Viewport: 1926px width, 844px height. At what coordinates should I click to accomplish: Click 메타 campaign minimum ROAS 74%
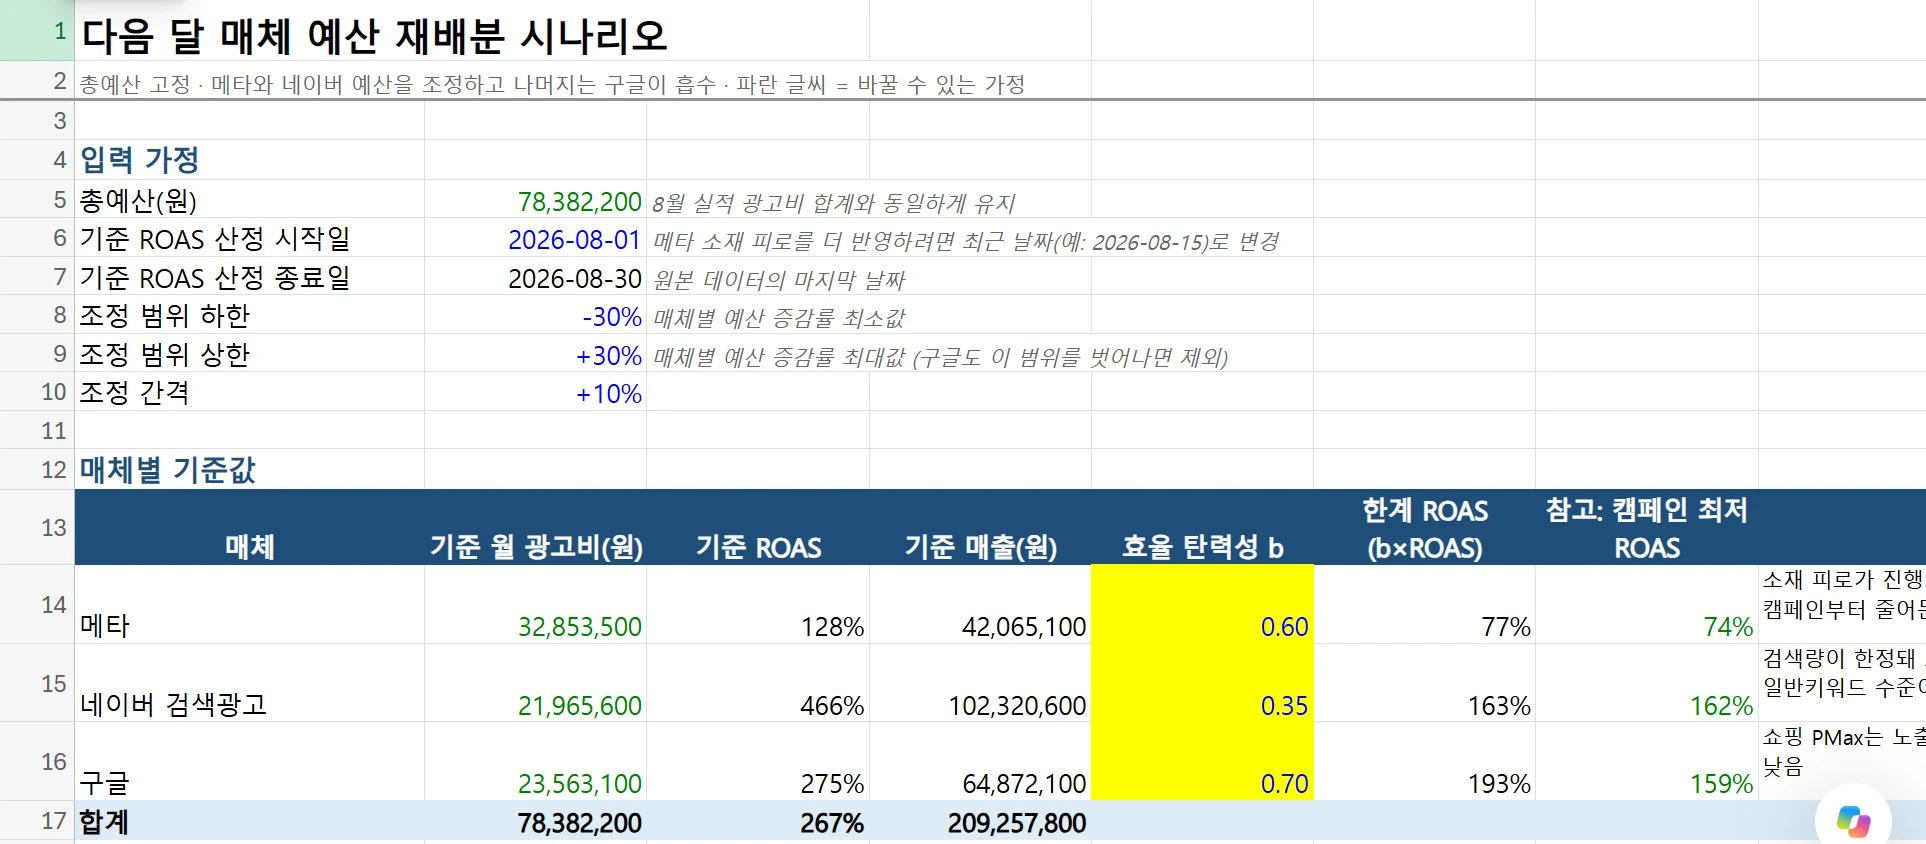tap(1728, 627)
